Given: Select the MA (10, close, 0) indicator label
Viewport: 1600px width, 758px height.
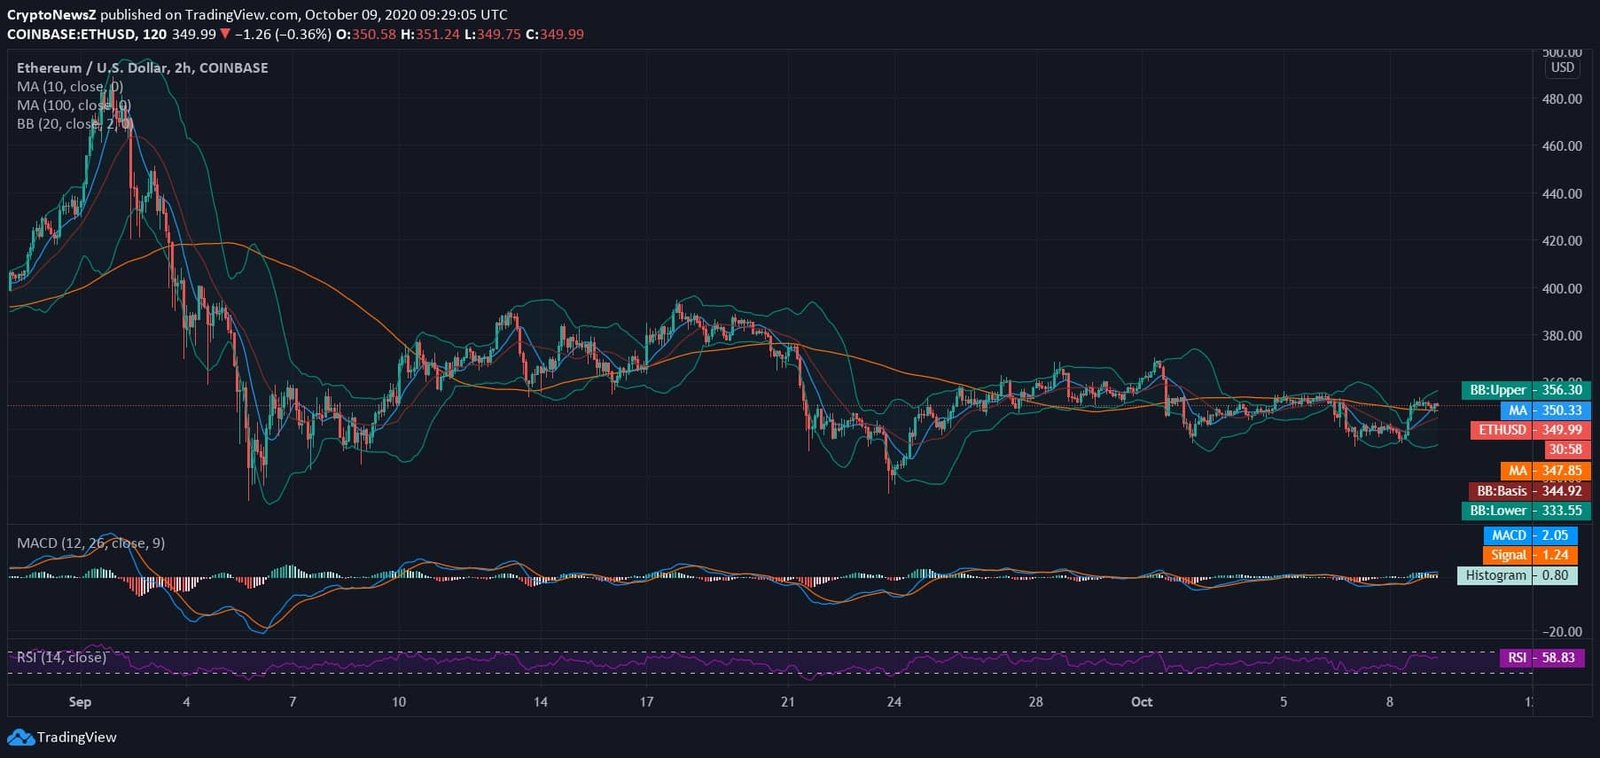Looking at the screenshot, I should coord(70,87).
